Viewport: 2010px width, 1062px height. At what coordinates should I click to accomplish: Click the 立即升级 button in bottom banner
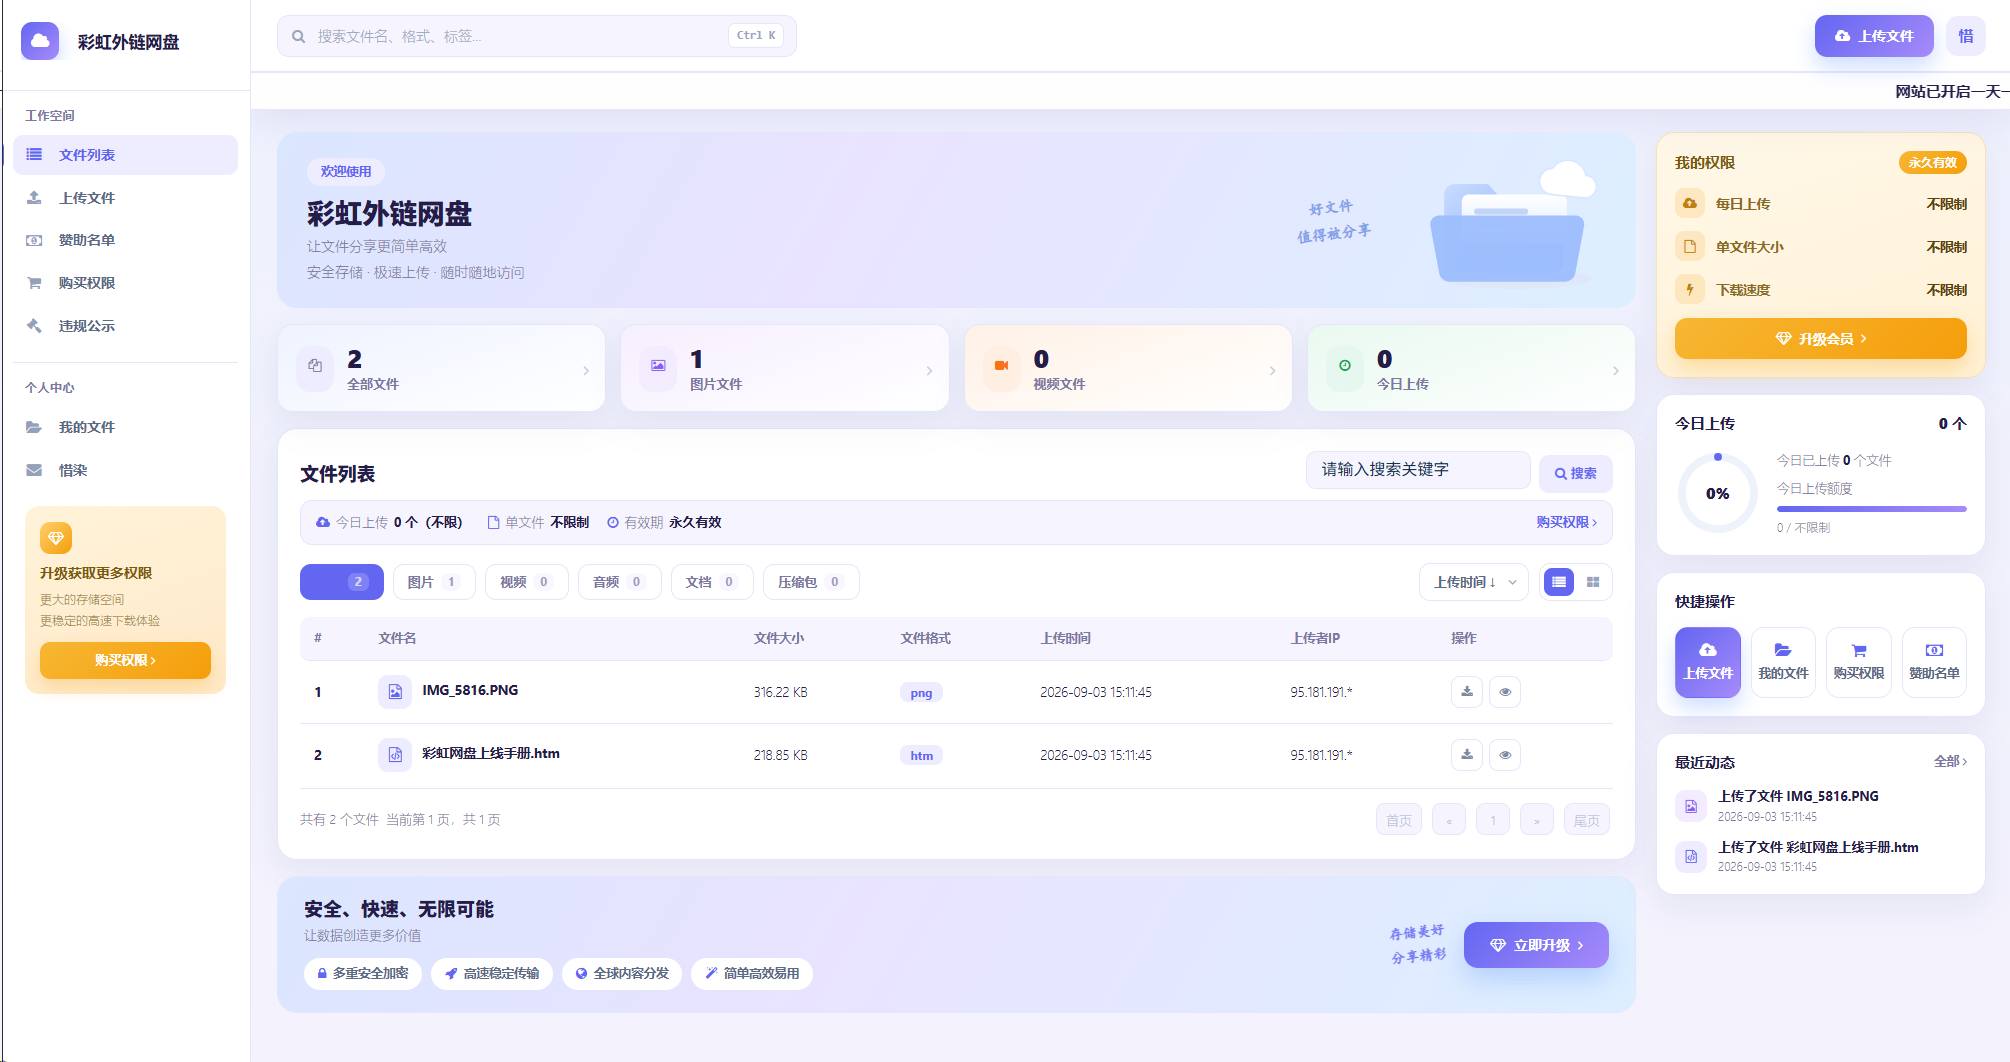click(1536, 945)
